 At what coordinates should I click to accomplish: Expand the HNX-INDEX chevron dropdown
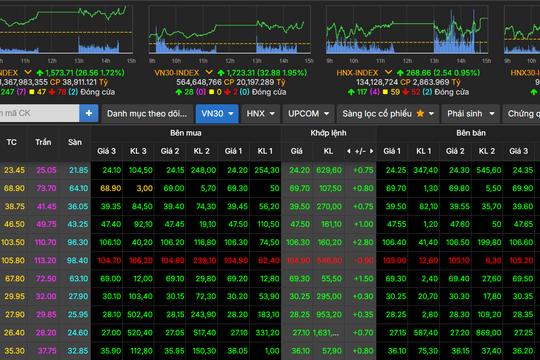388,72
